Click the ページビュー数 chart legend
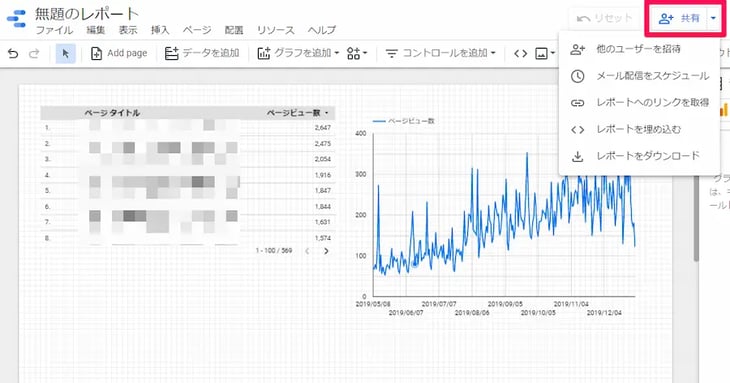730x383 pixels. click(404, 121)
